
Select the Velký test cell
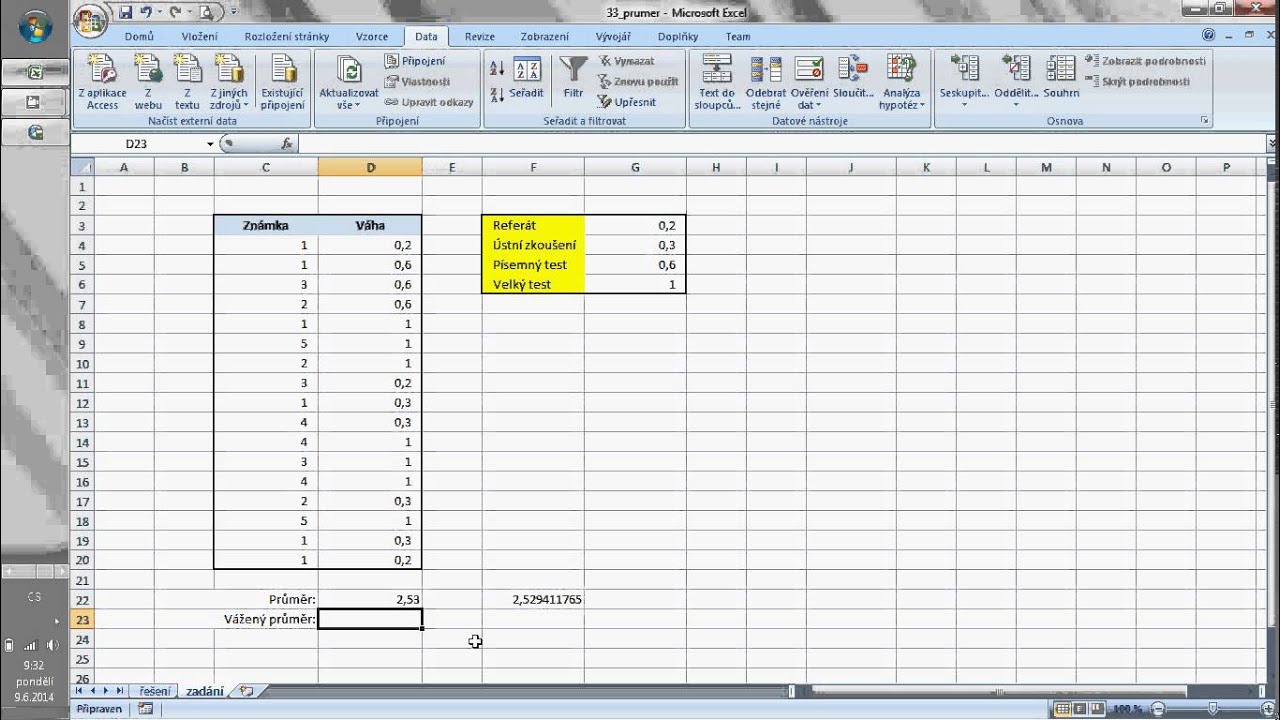534,284
